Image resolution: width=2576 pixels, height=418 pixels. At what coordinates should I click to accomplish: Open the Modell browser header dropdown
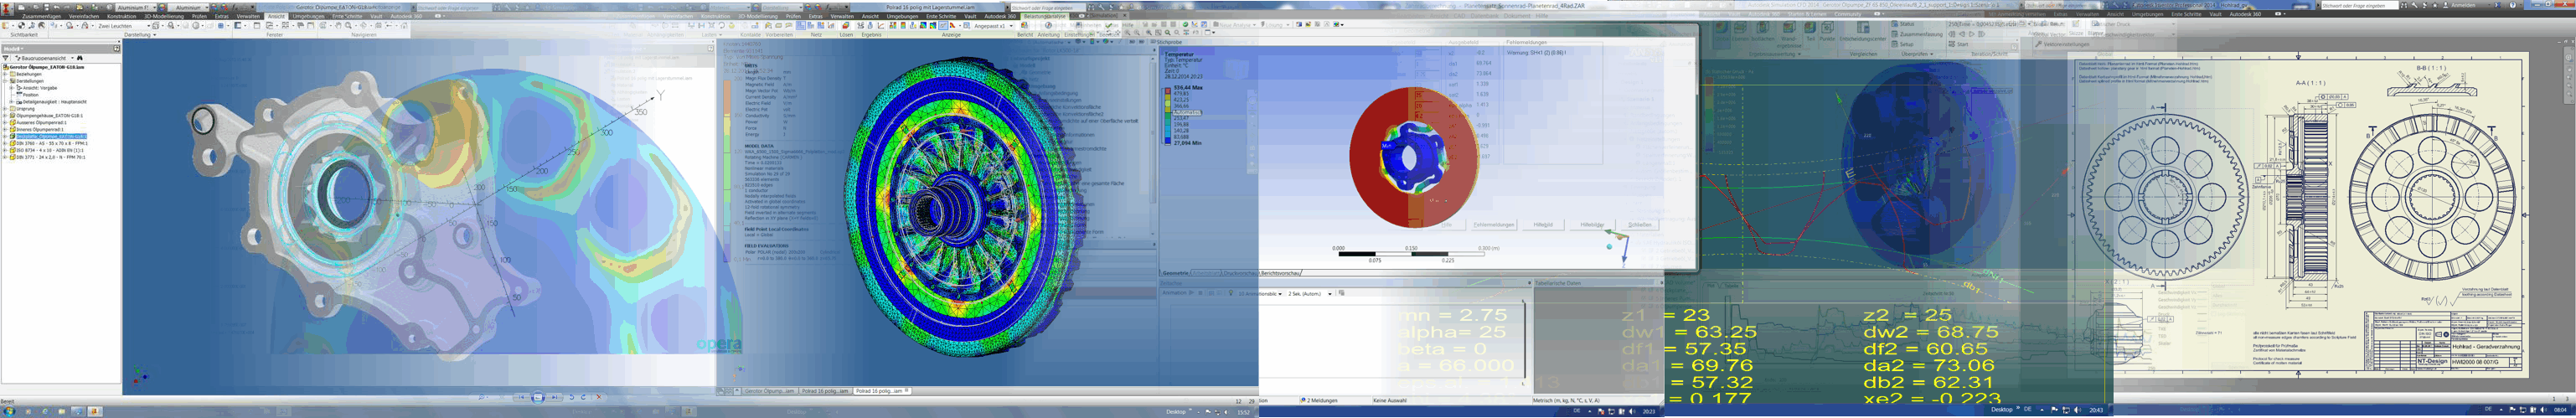point(14,48)
